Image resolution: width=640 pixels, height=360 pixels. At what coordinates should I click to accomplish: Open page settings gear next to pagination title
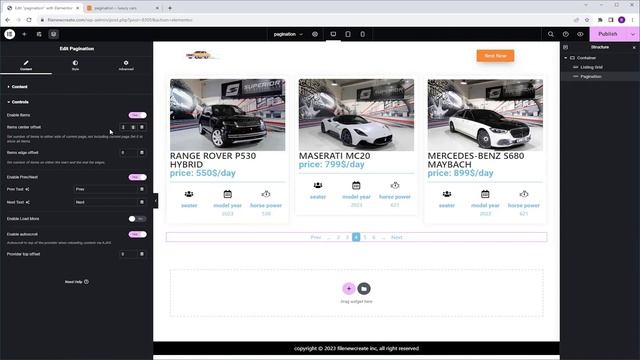coord(315,34)
